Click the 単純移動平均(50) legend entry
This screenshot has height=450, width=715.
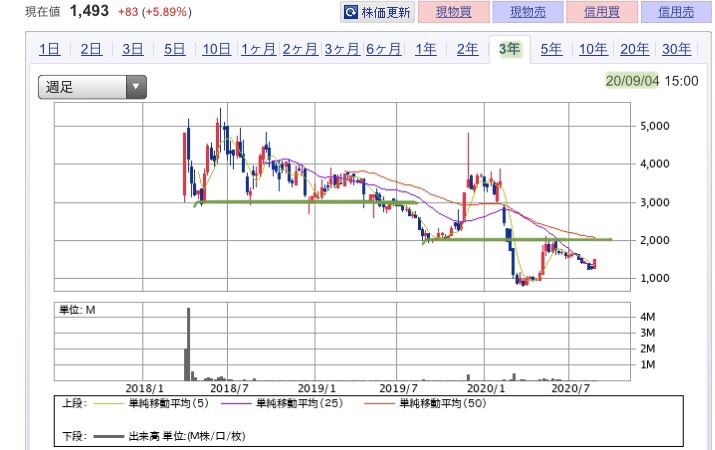pos(425,403)
